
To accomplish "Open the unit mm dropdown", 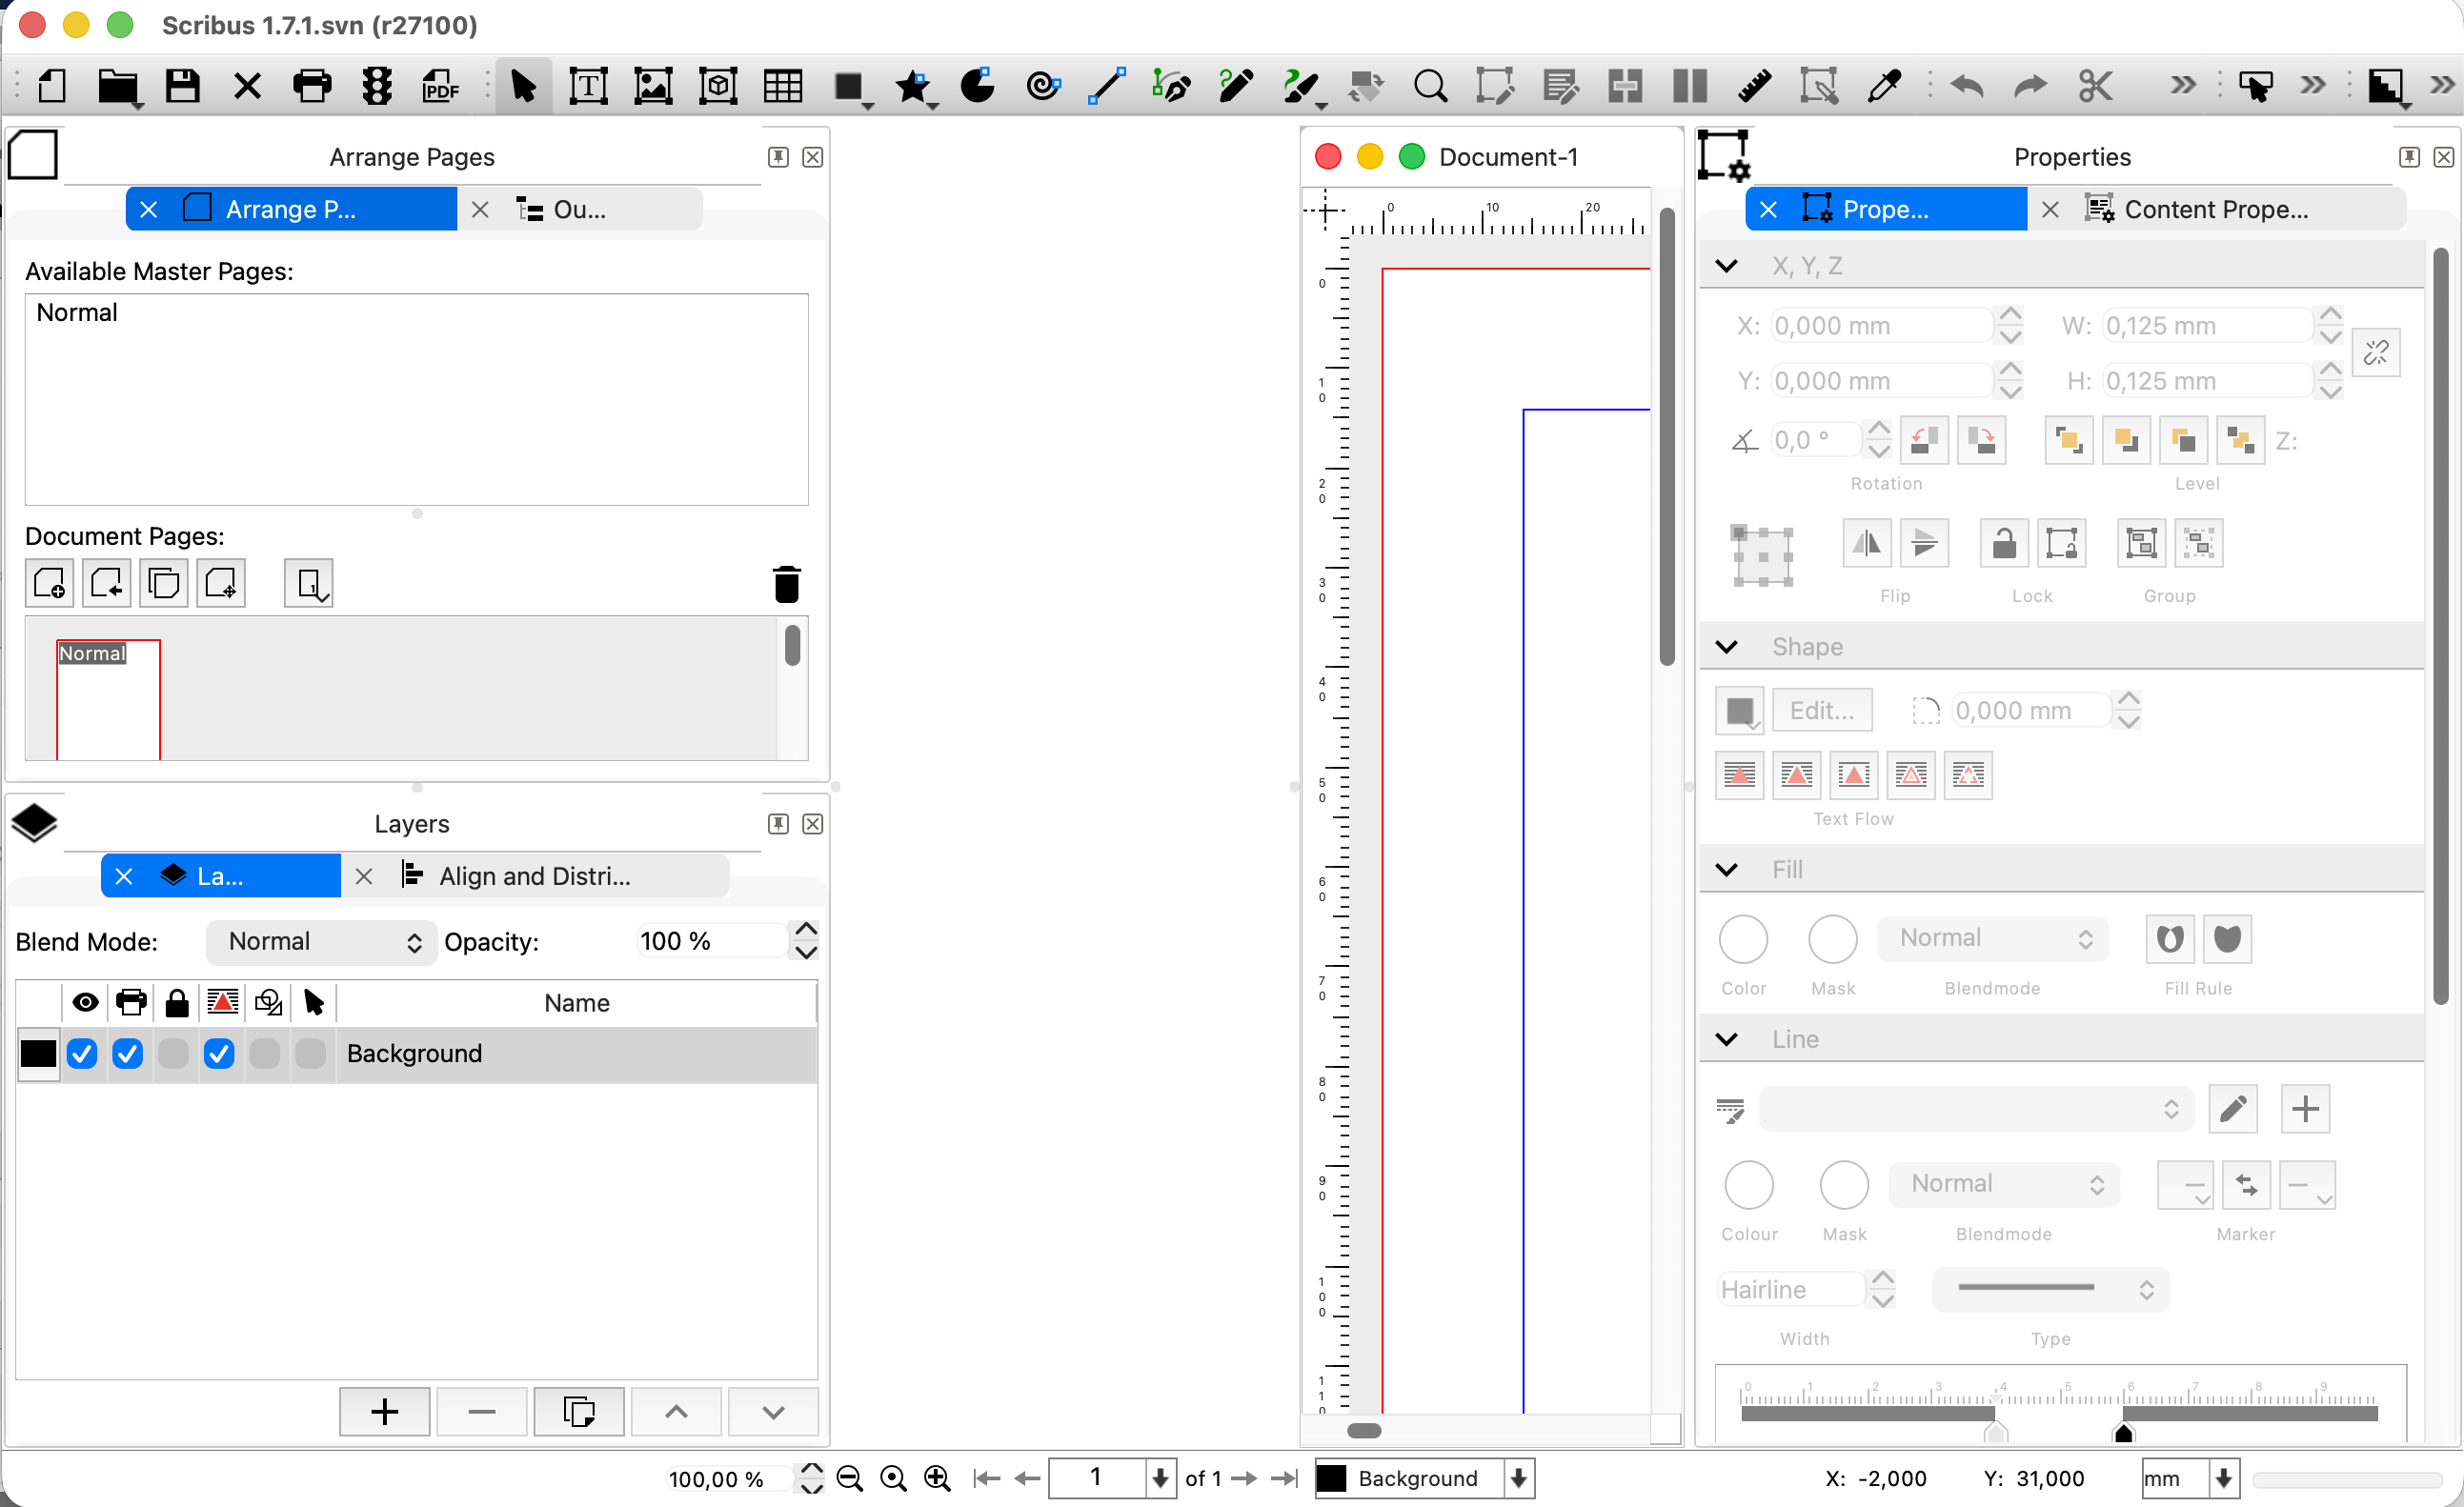I will pyautogui.click(x=2223, y=1479).
